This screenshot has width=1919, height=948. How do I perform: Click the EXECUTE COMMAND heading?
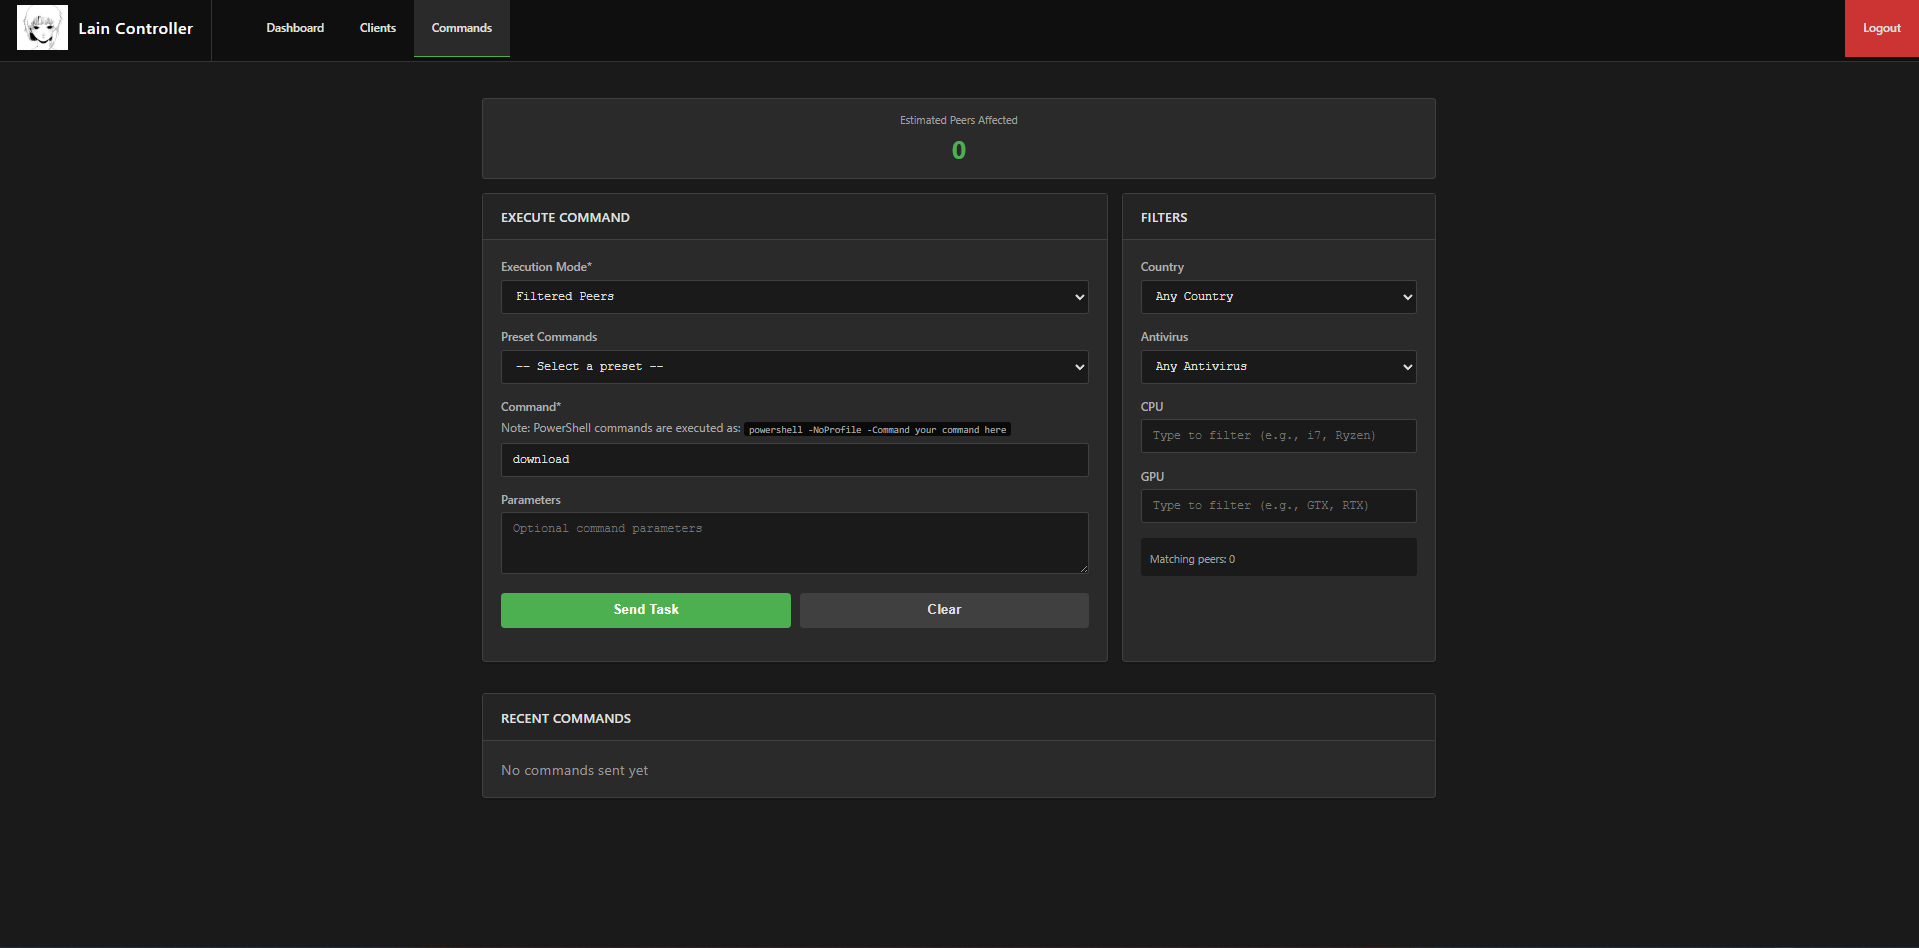pyautogui.click(x=565, y=218)
